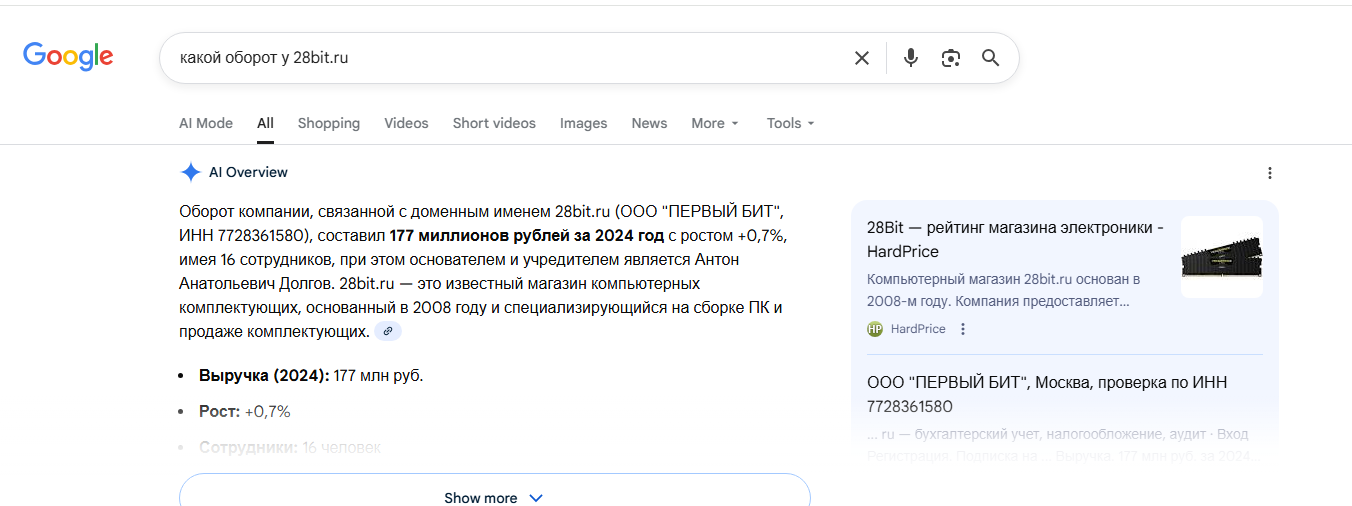Click the 'Рост: +0,7%' bullet
Viewport: 1352px width, 506px height.
click(x=245, y=411)
